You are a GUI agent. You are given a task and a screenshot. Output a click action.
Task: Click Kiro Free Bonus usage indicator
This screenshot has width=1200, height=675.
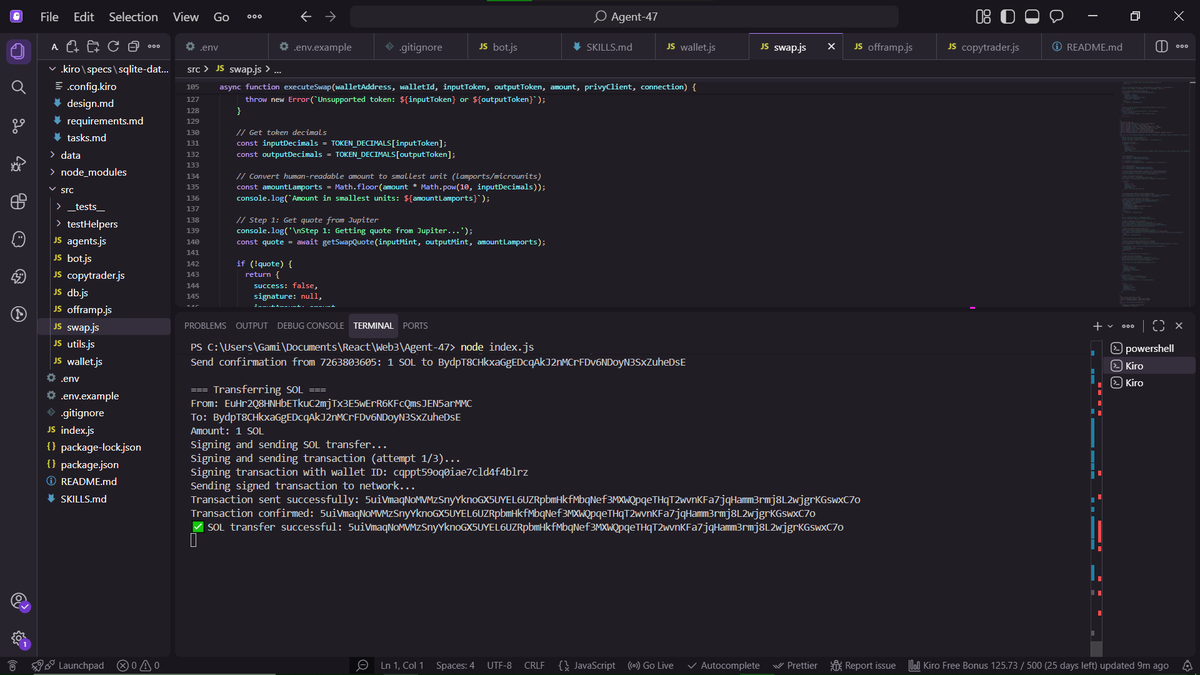pos(1038,665)
